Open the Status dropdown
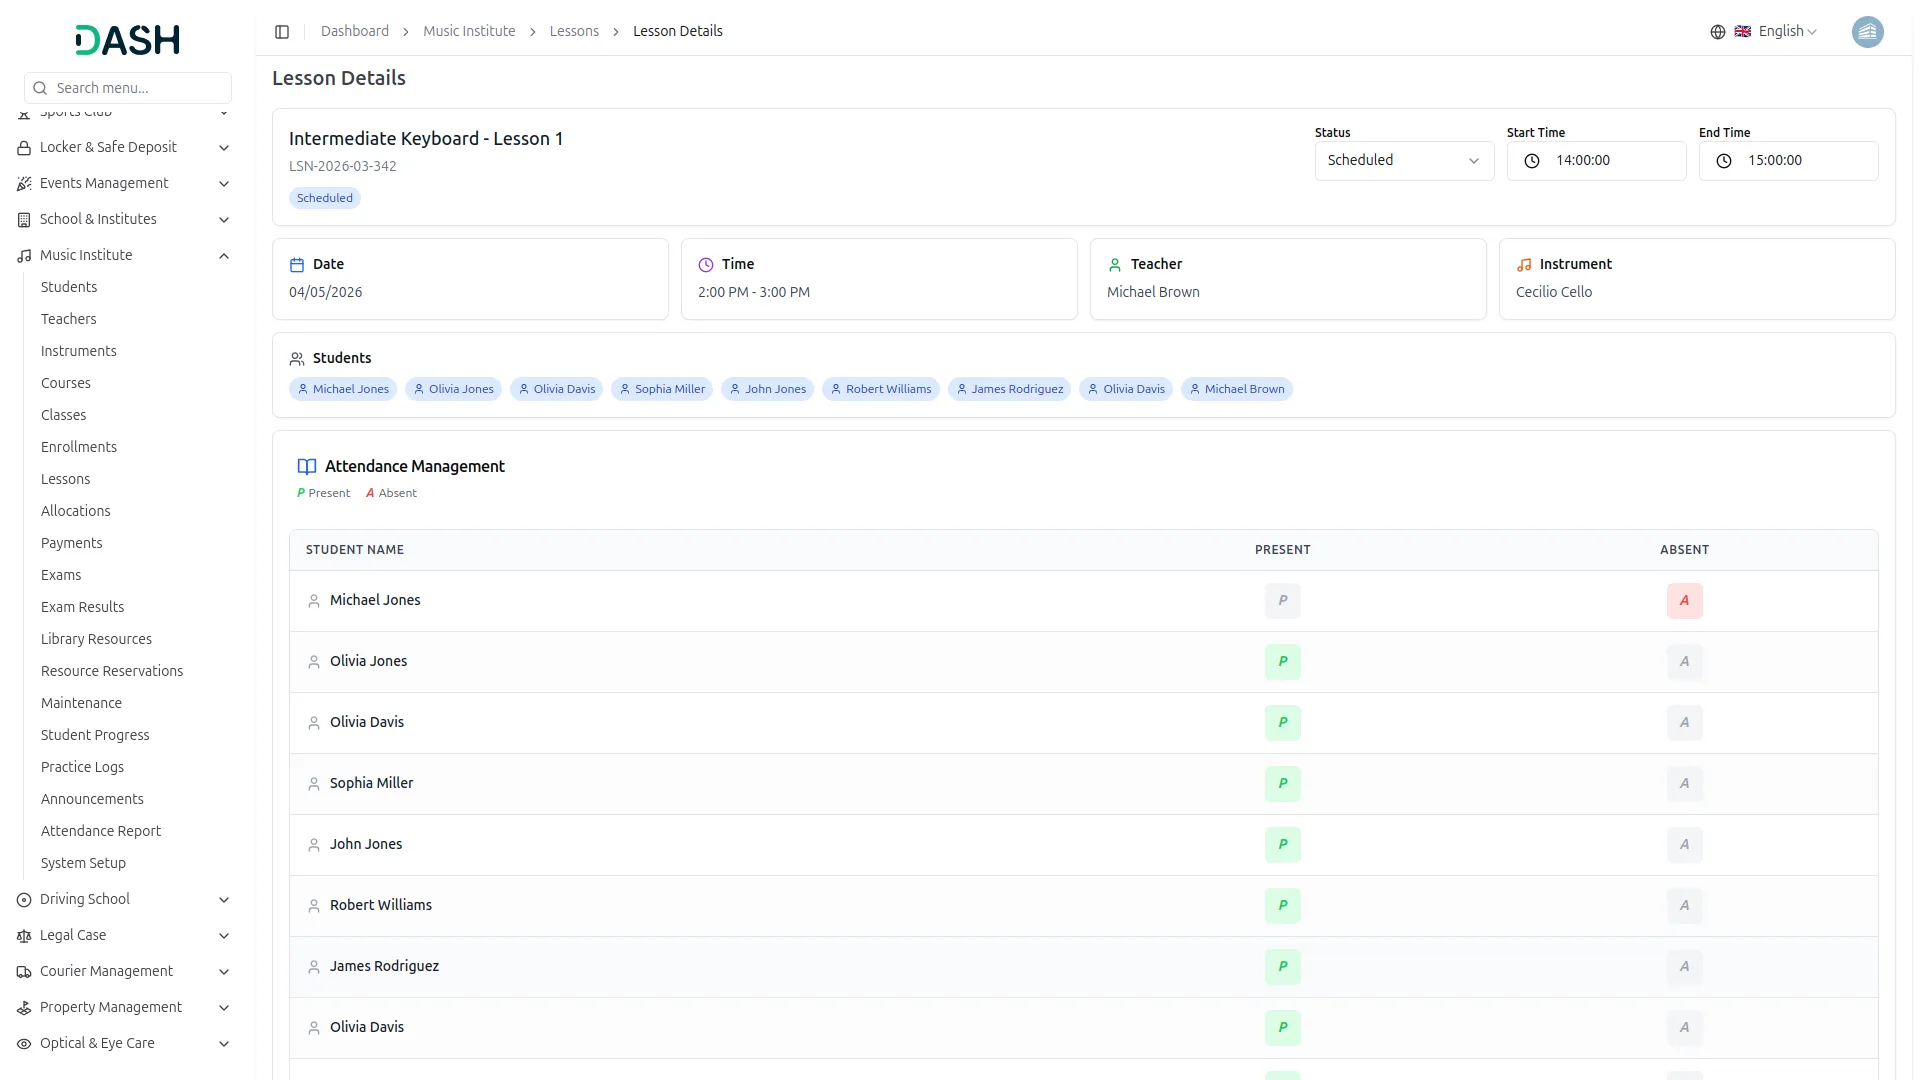1920x1080 pixels. tap(1403, 161)
